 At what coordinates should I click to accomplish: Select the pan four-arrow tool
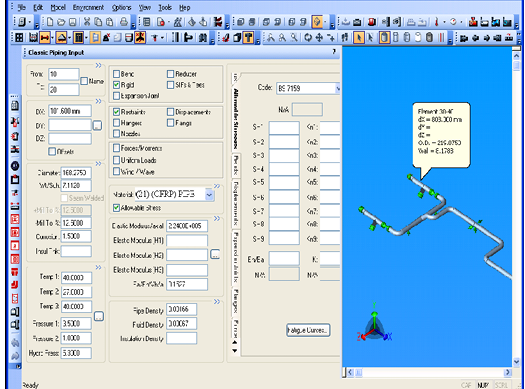319,38
